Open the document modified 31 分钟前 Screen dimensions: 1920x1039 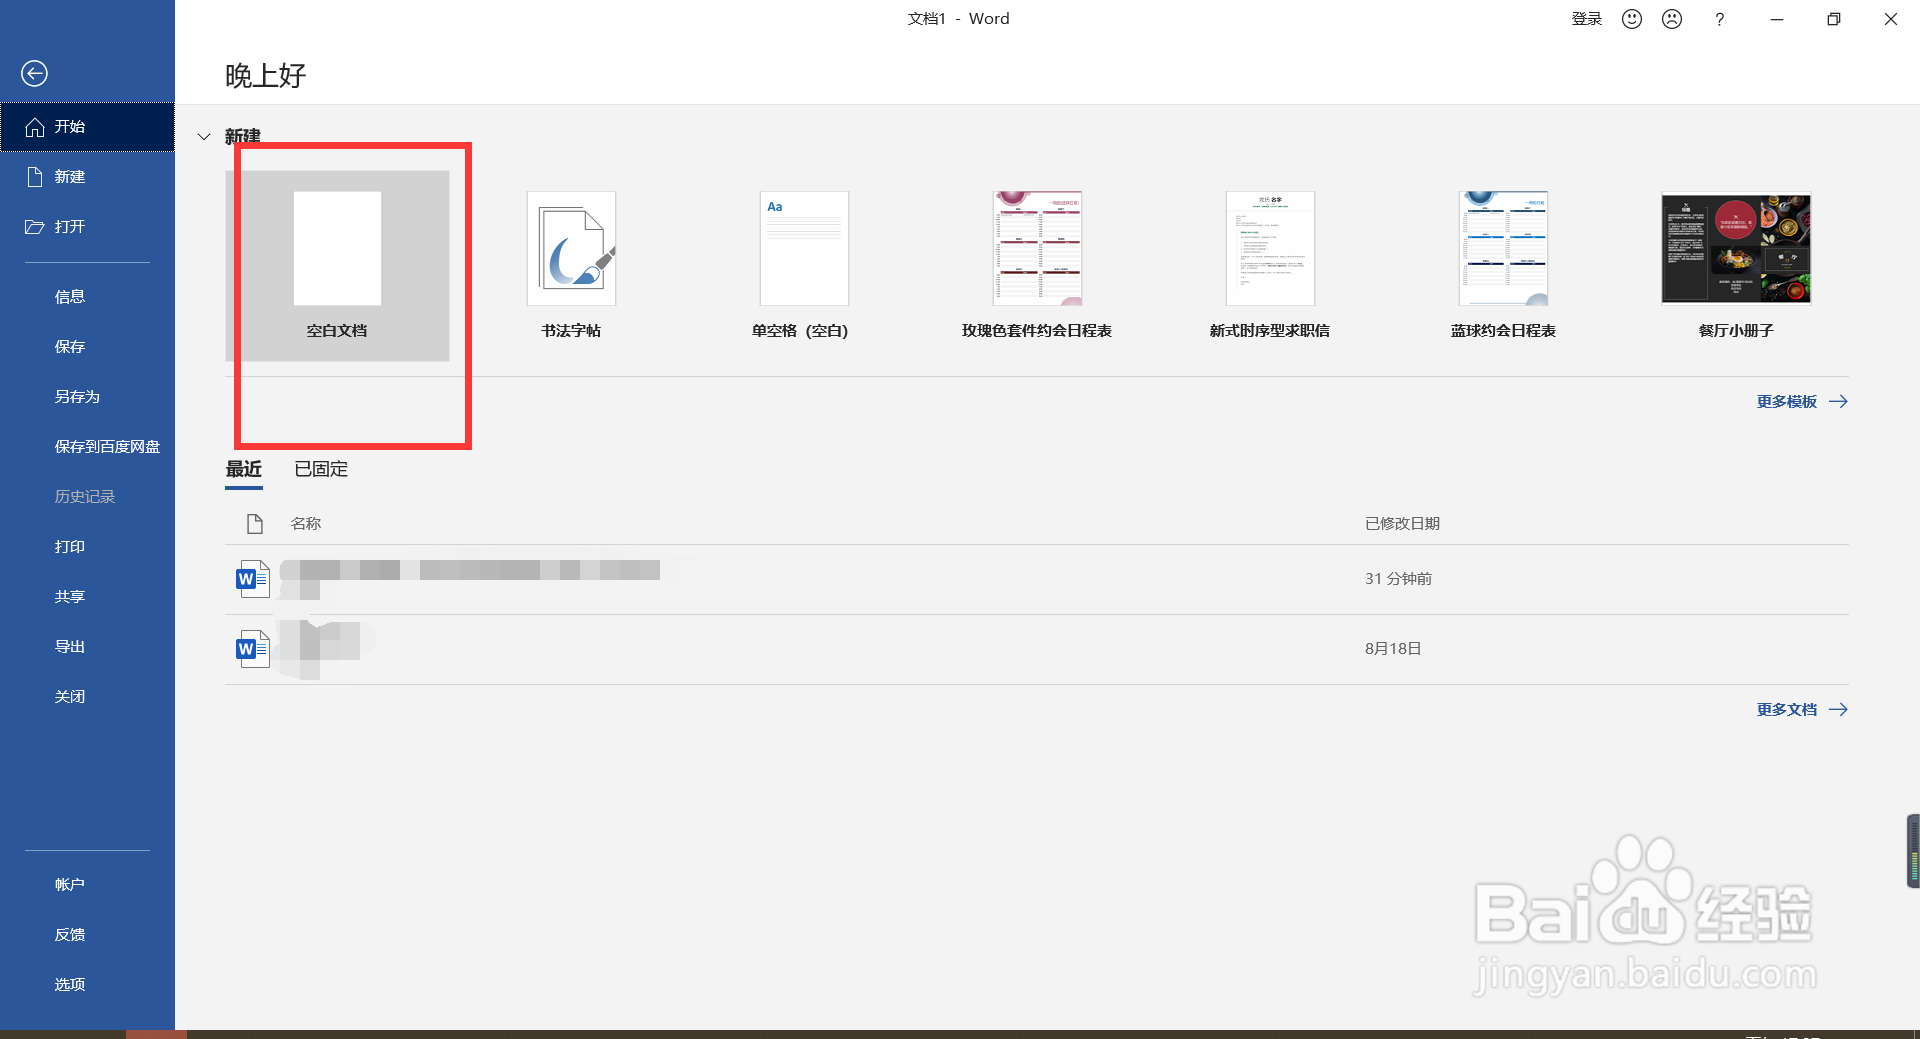click(x=1037, y=579)
